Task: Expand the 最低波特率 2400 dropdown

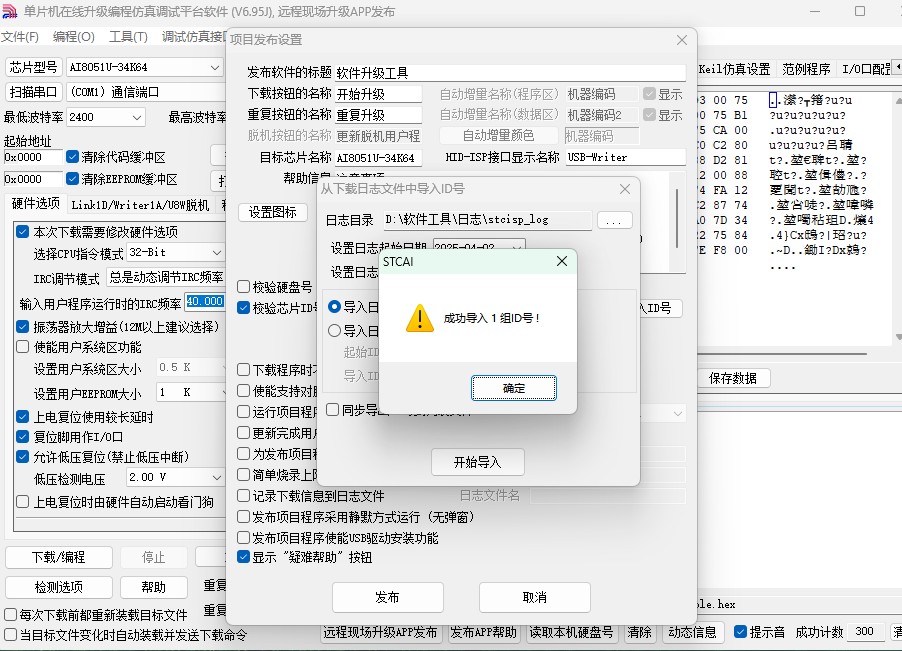Action: [x=137, y=117]
